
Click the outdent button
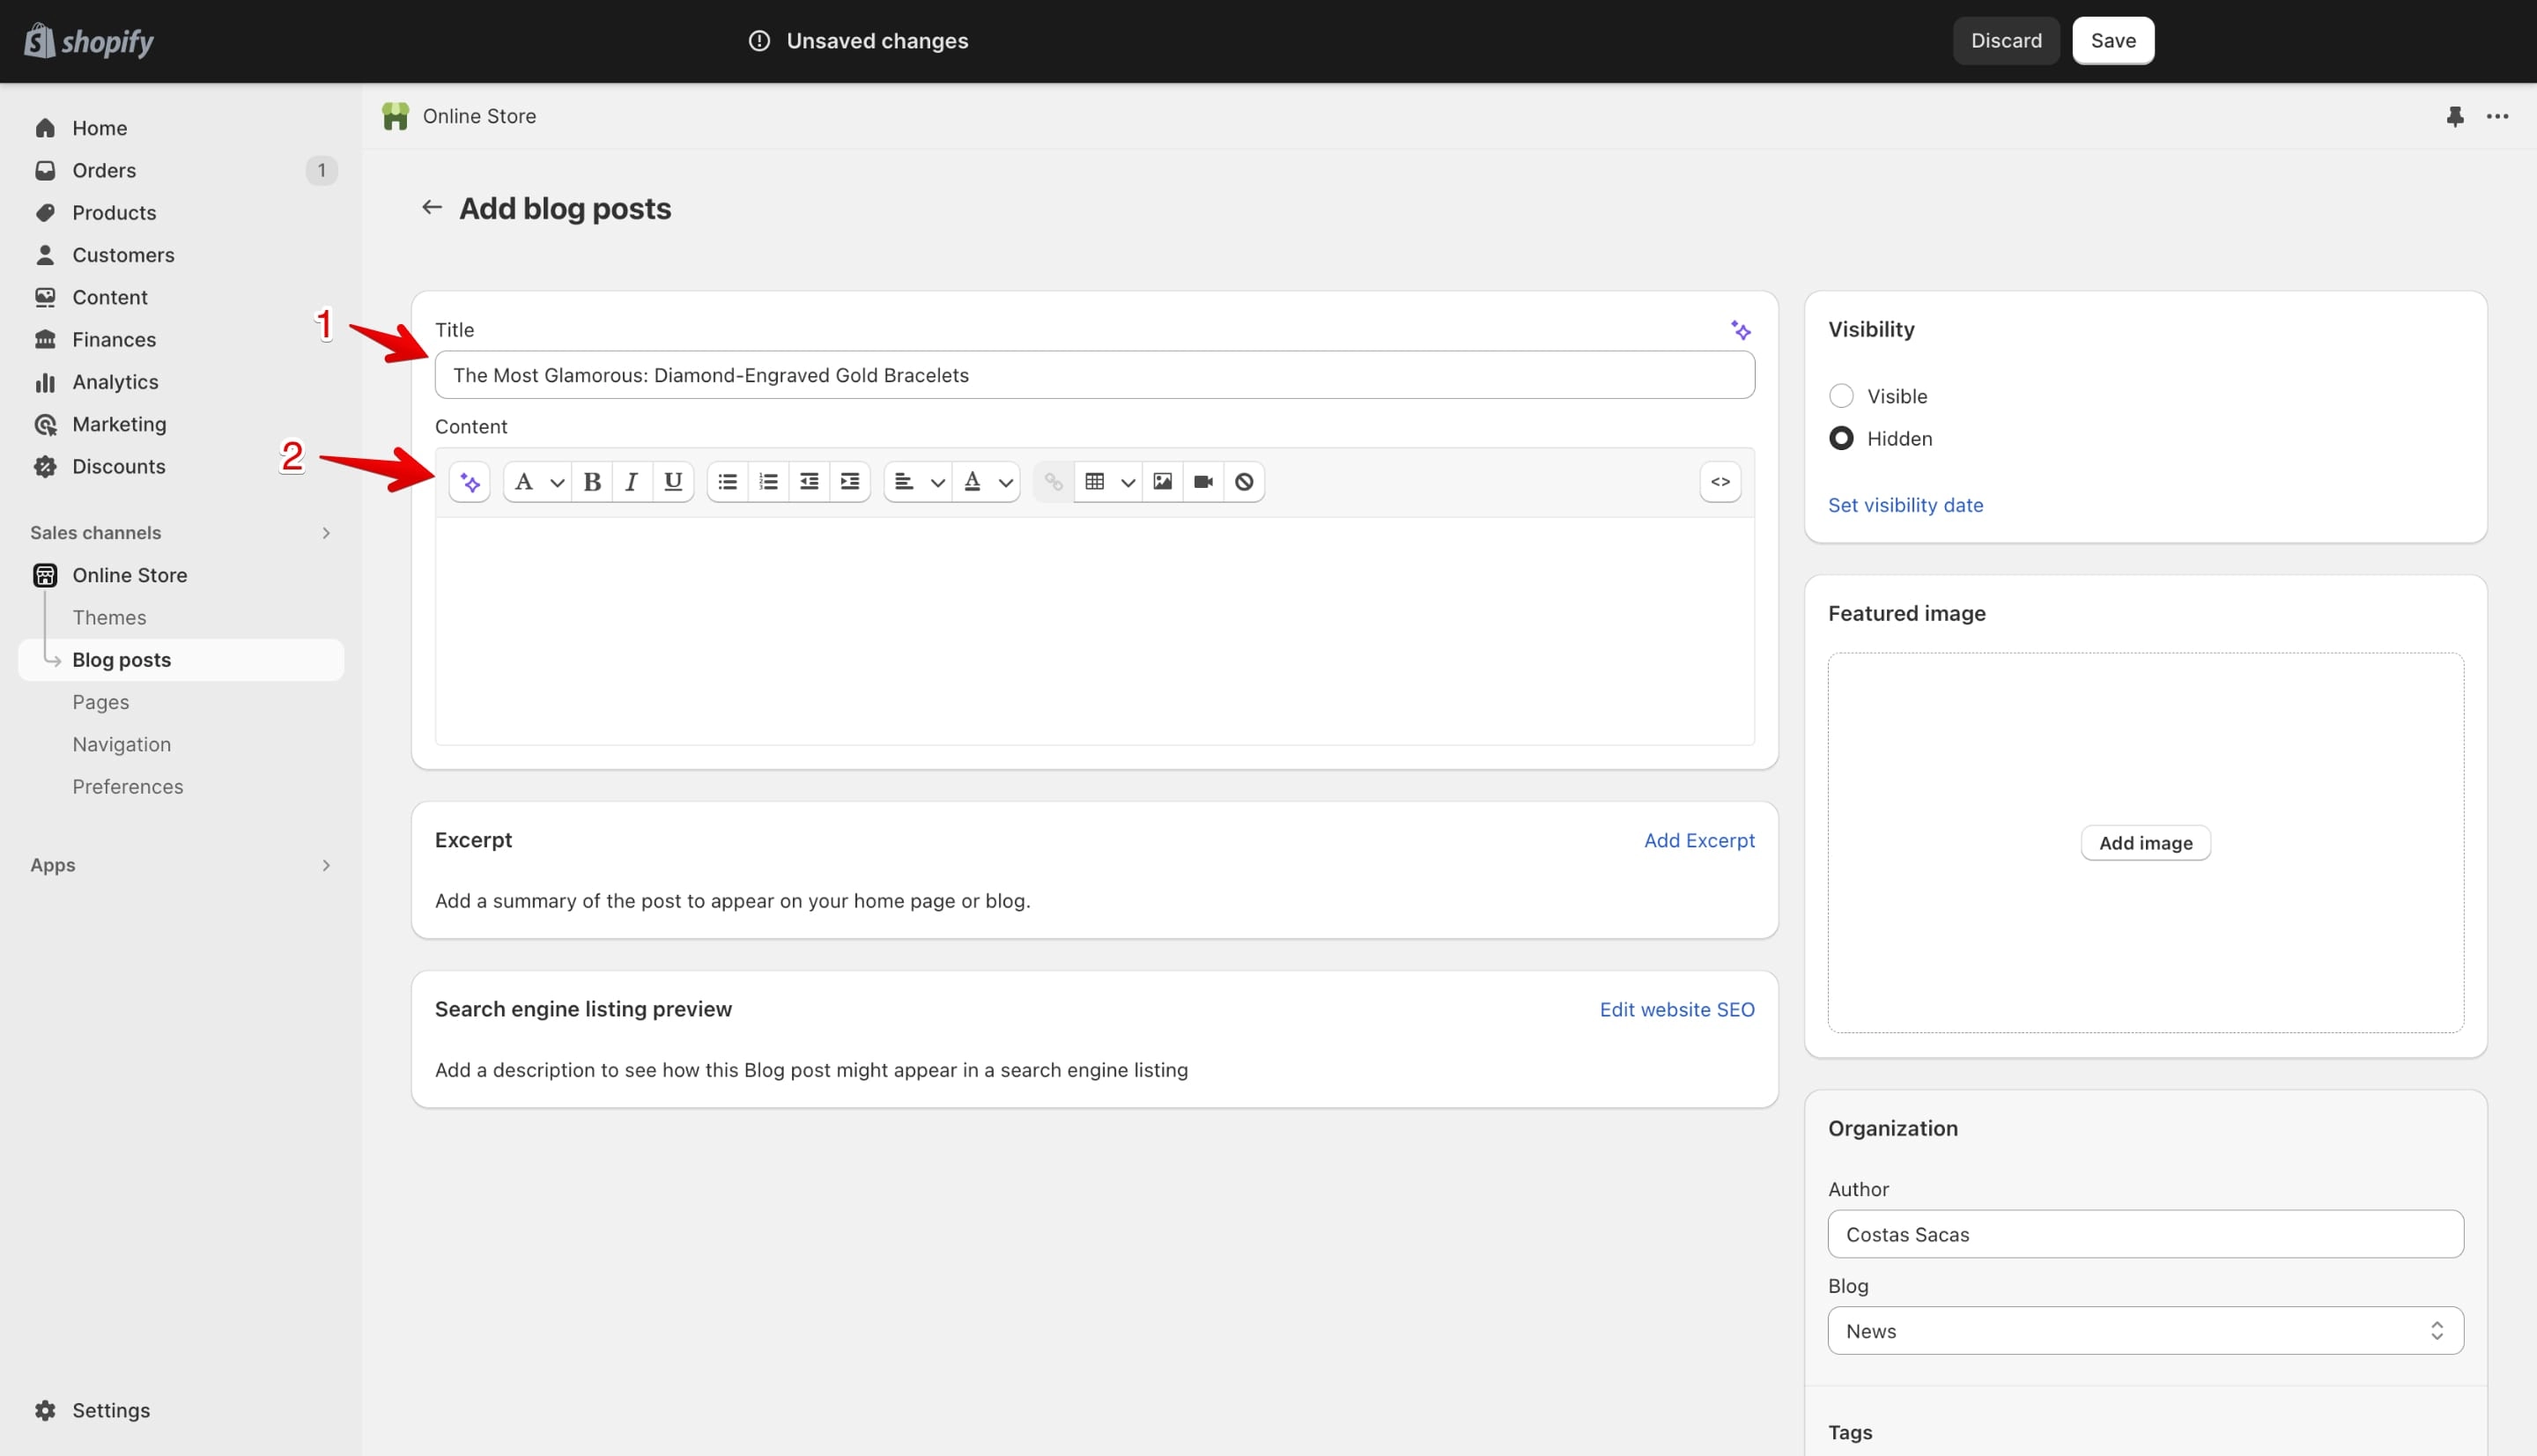click(x=809, y=482)
